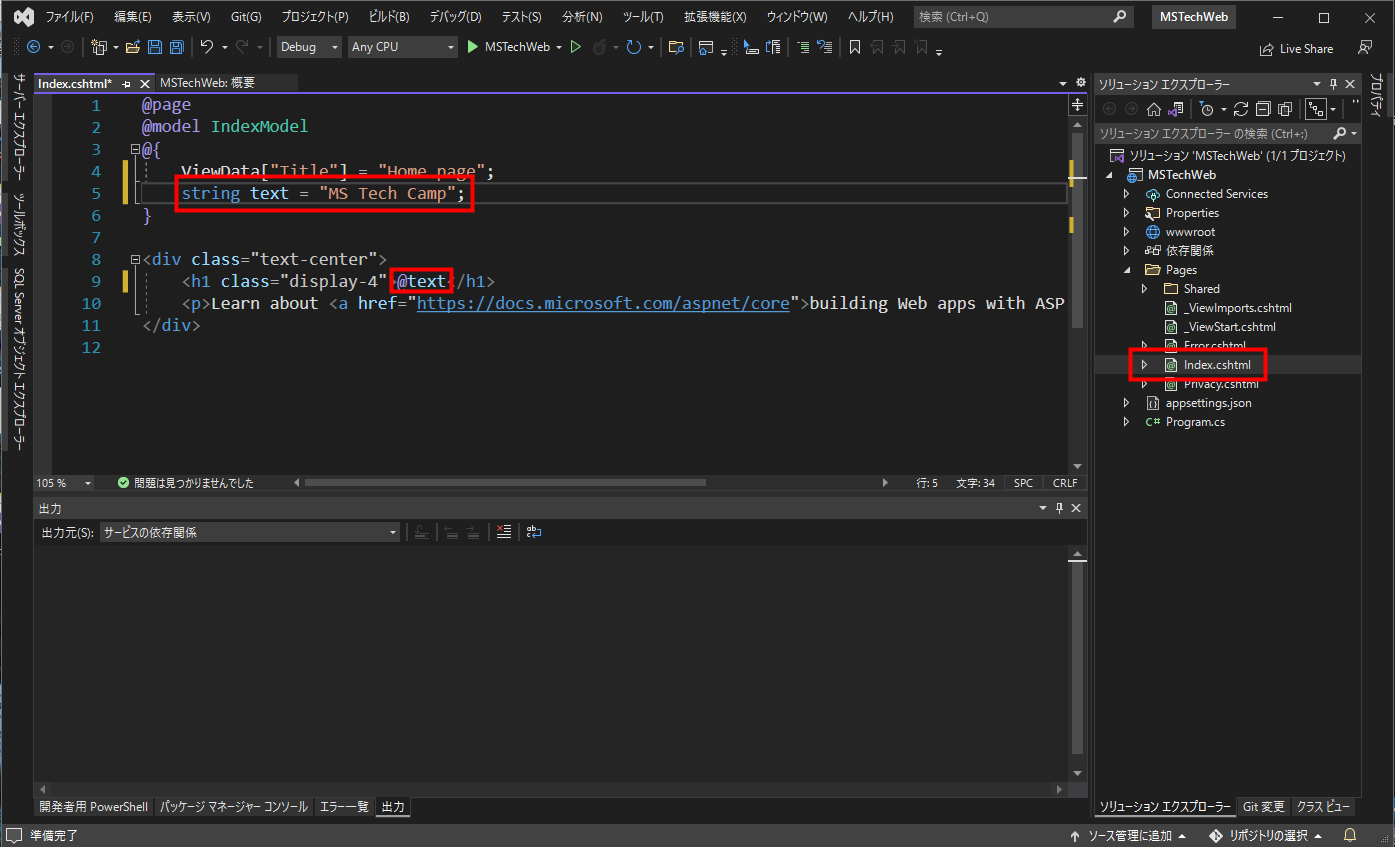
Task: Collapse the div block on line 8
Action: pyautogui.click(x=135, y=259)
